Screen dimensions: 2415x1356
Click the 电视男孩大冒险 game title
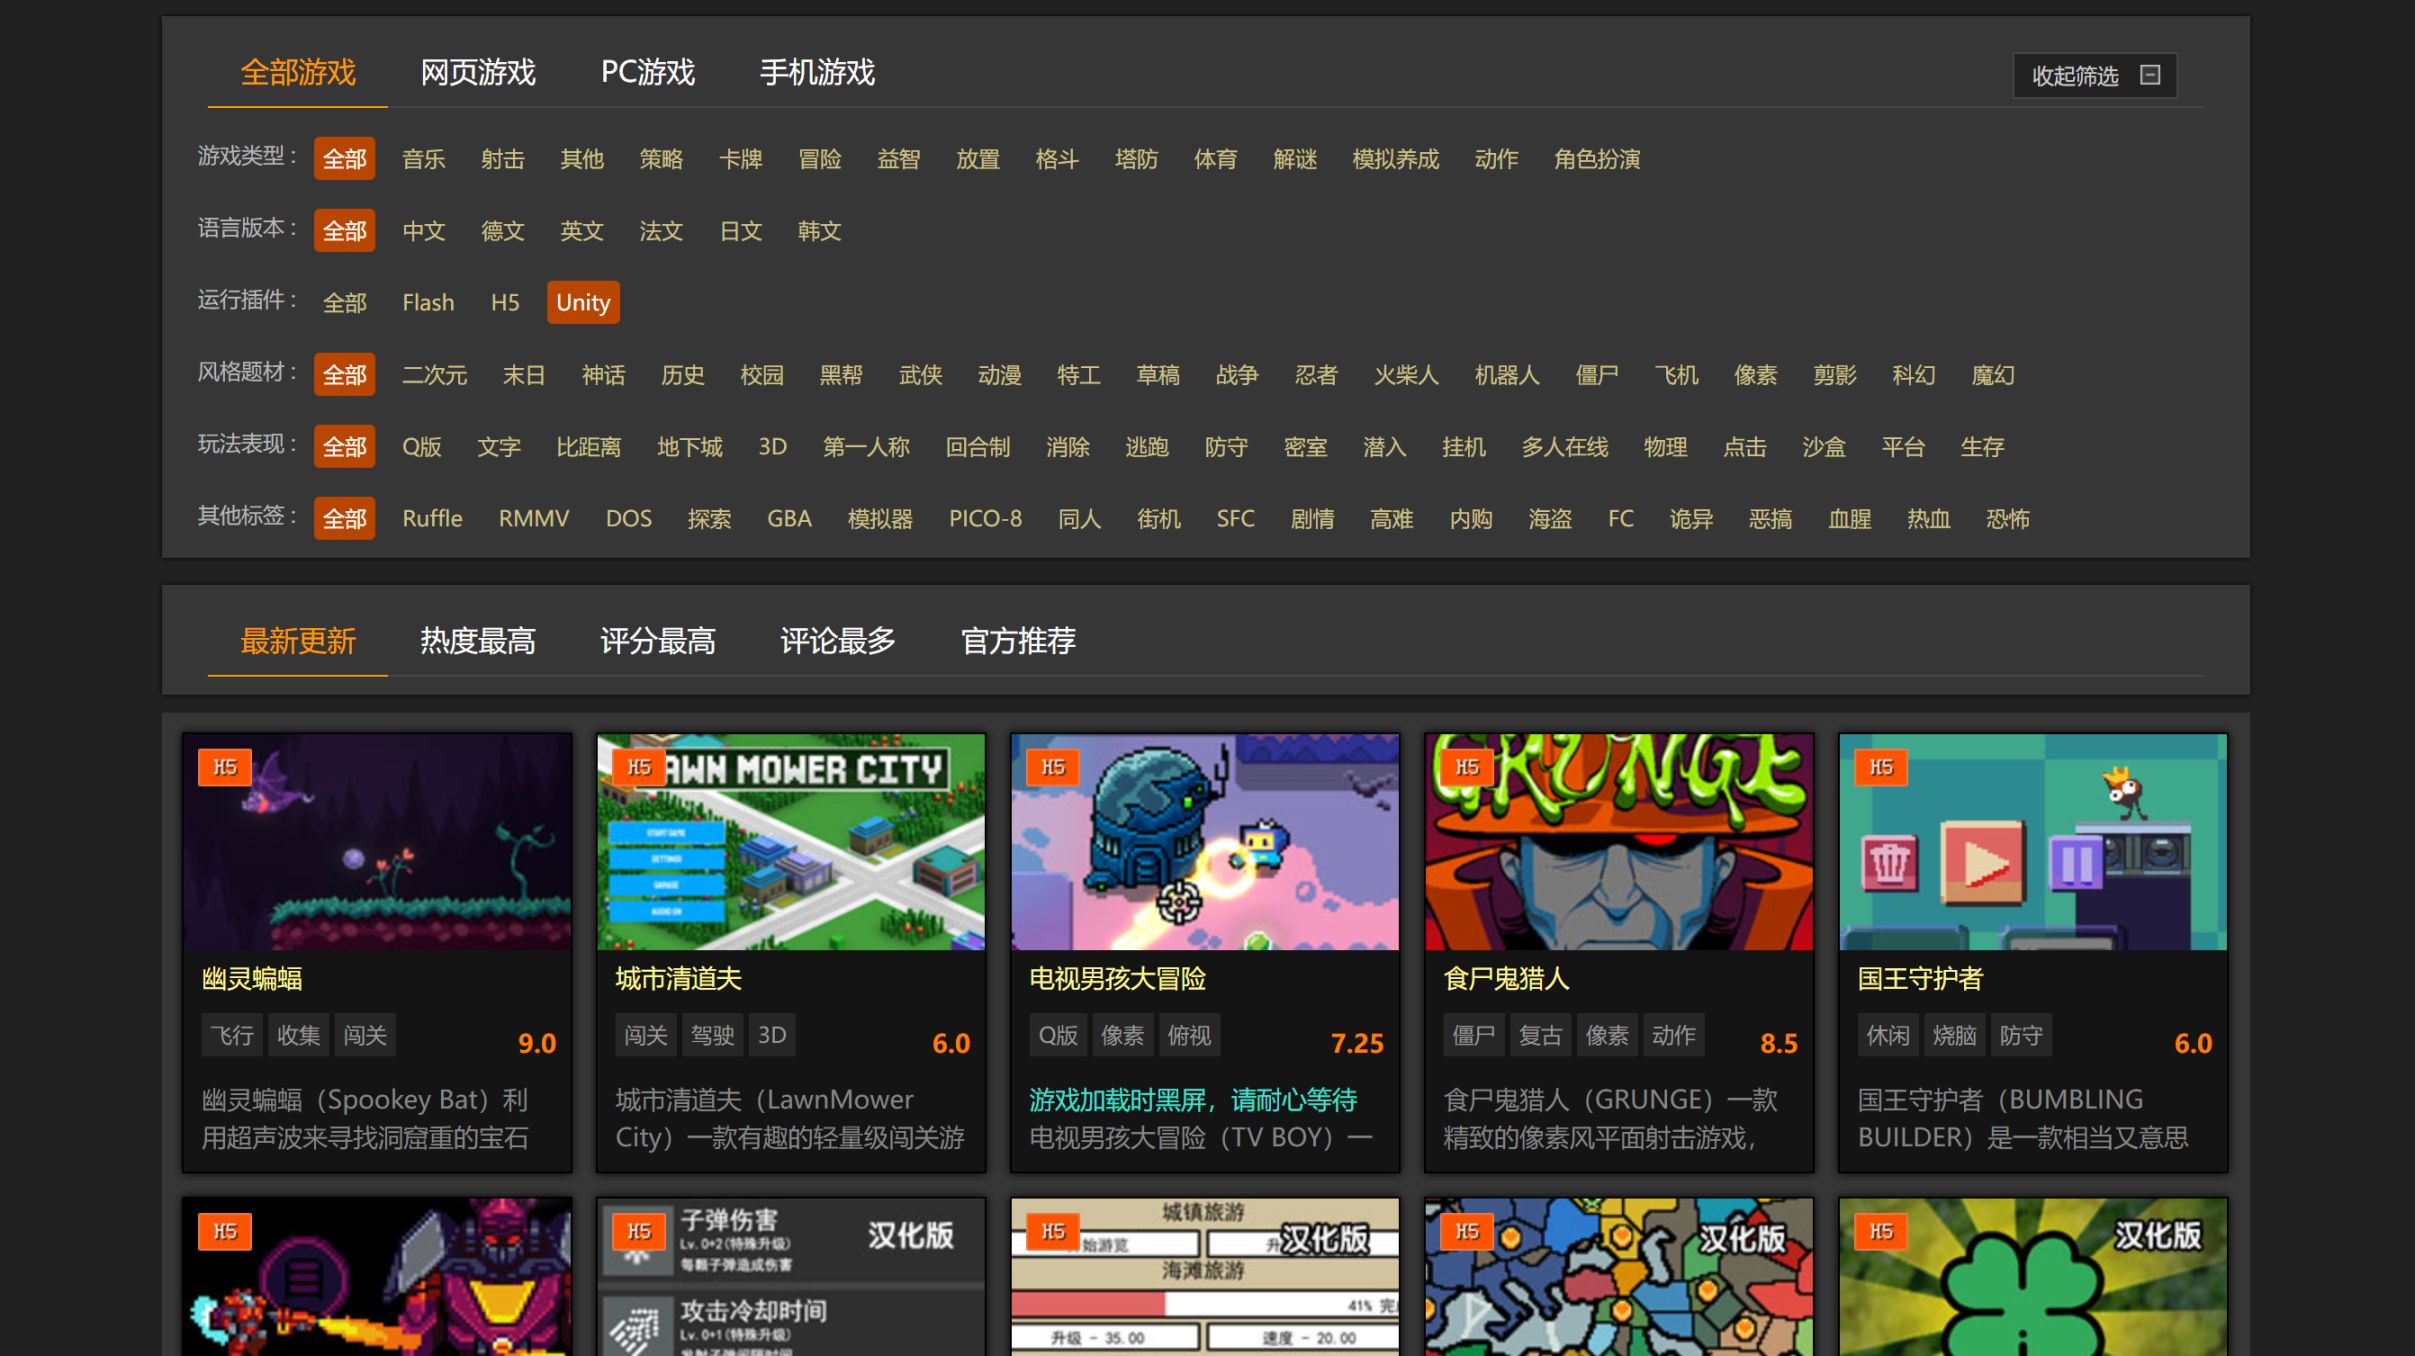(x=1118, y=979)
